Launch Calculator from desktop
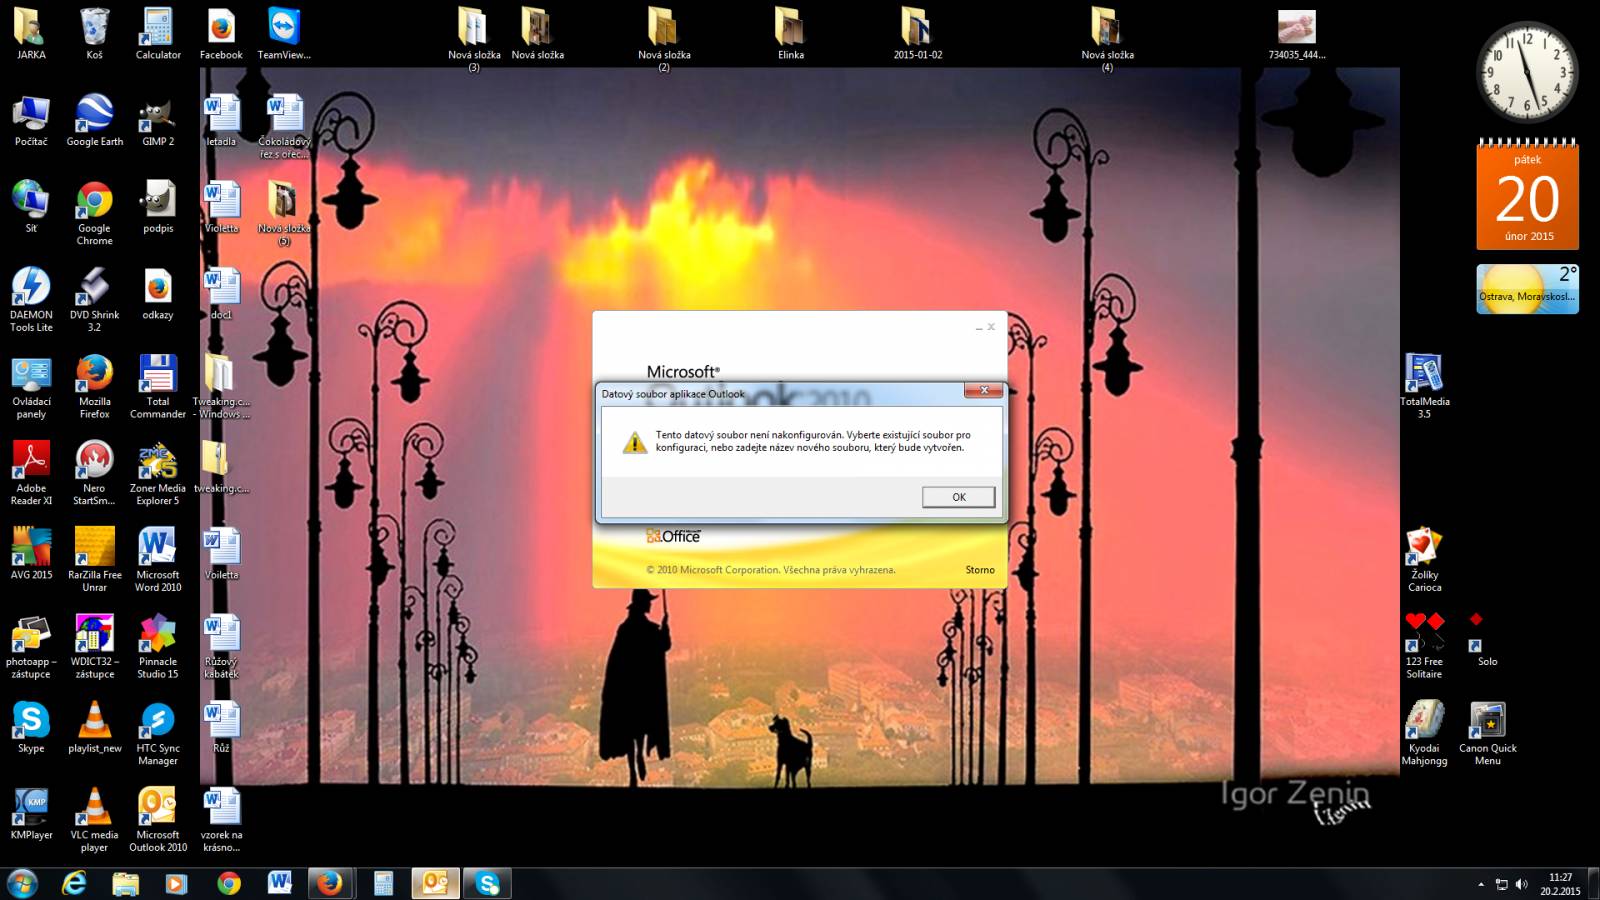1600x900 pixels. [x=158, y=33]
